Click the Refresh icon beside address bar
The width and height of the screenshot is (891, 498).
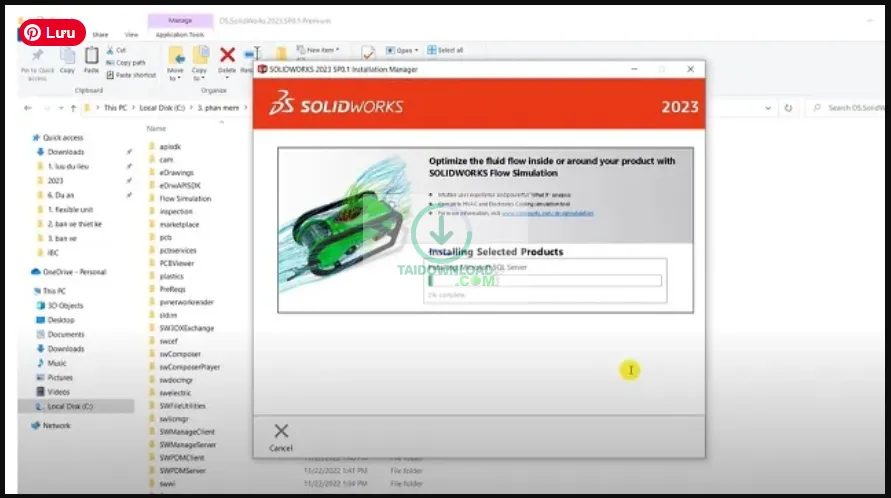point(788,108)
